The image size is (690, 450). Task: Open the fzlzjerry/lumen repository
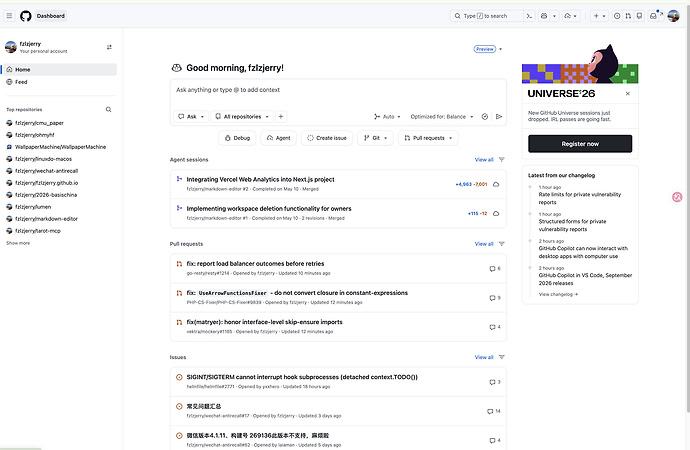33,207
